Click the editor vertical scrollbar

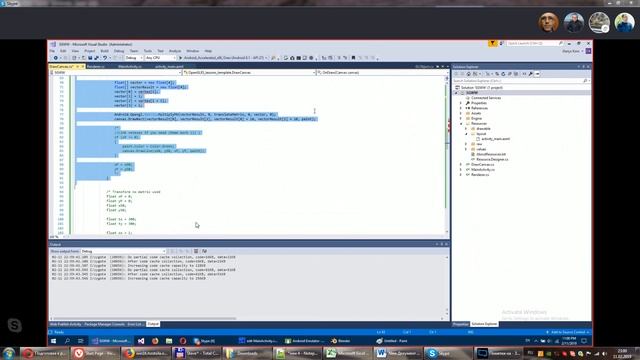pyautogui.click(x=447, y=155)
